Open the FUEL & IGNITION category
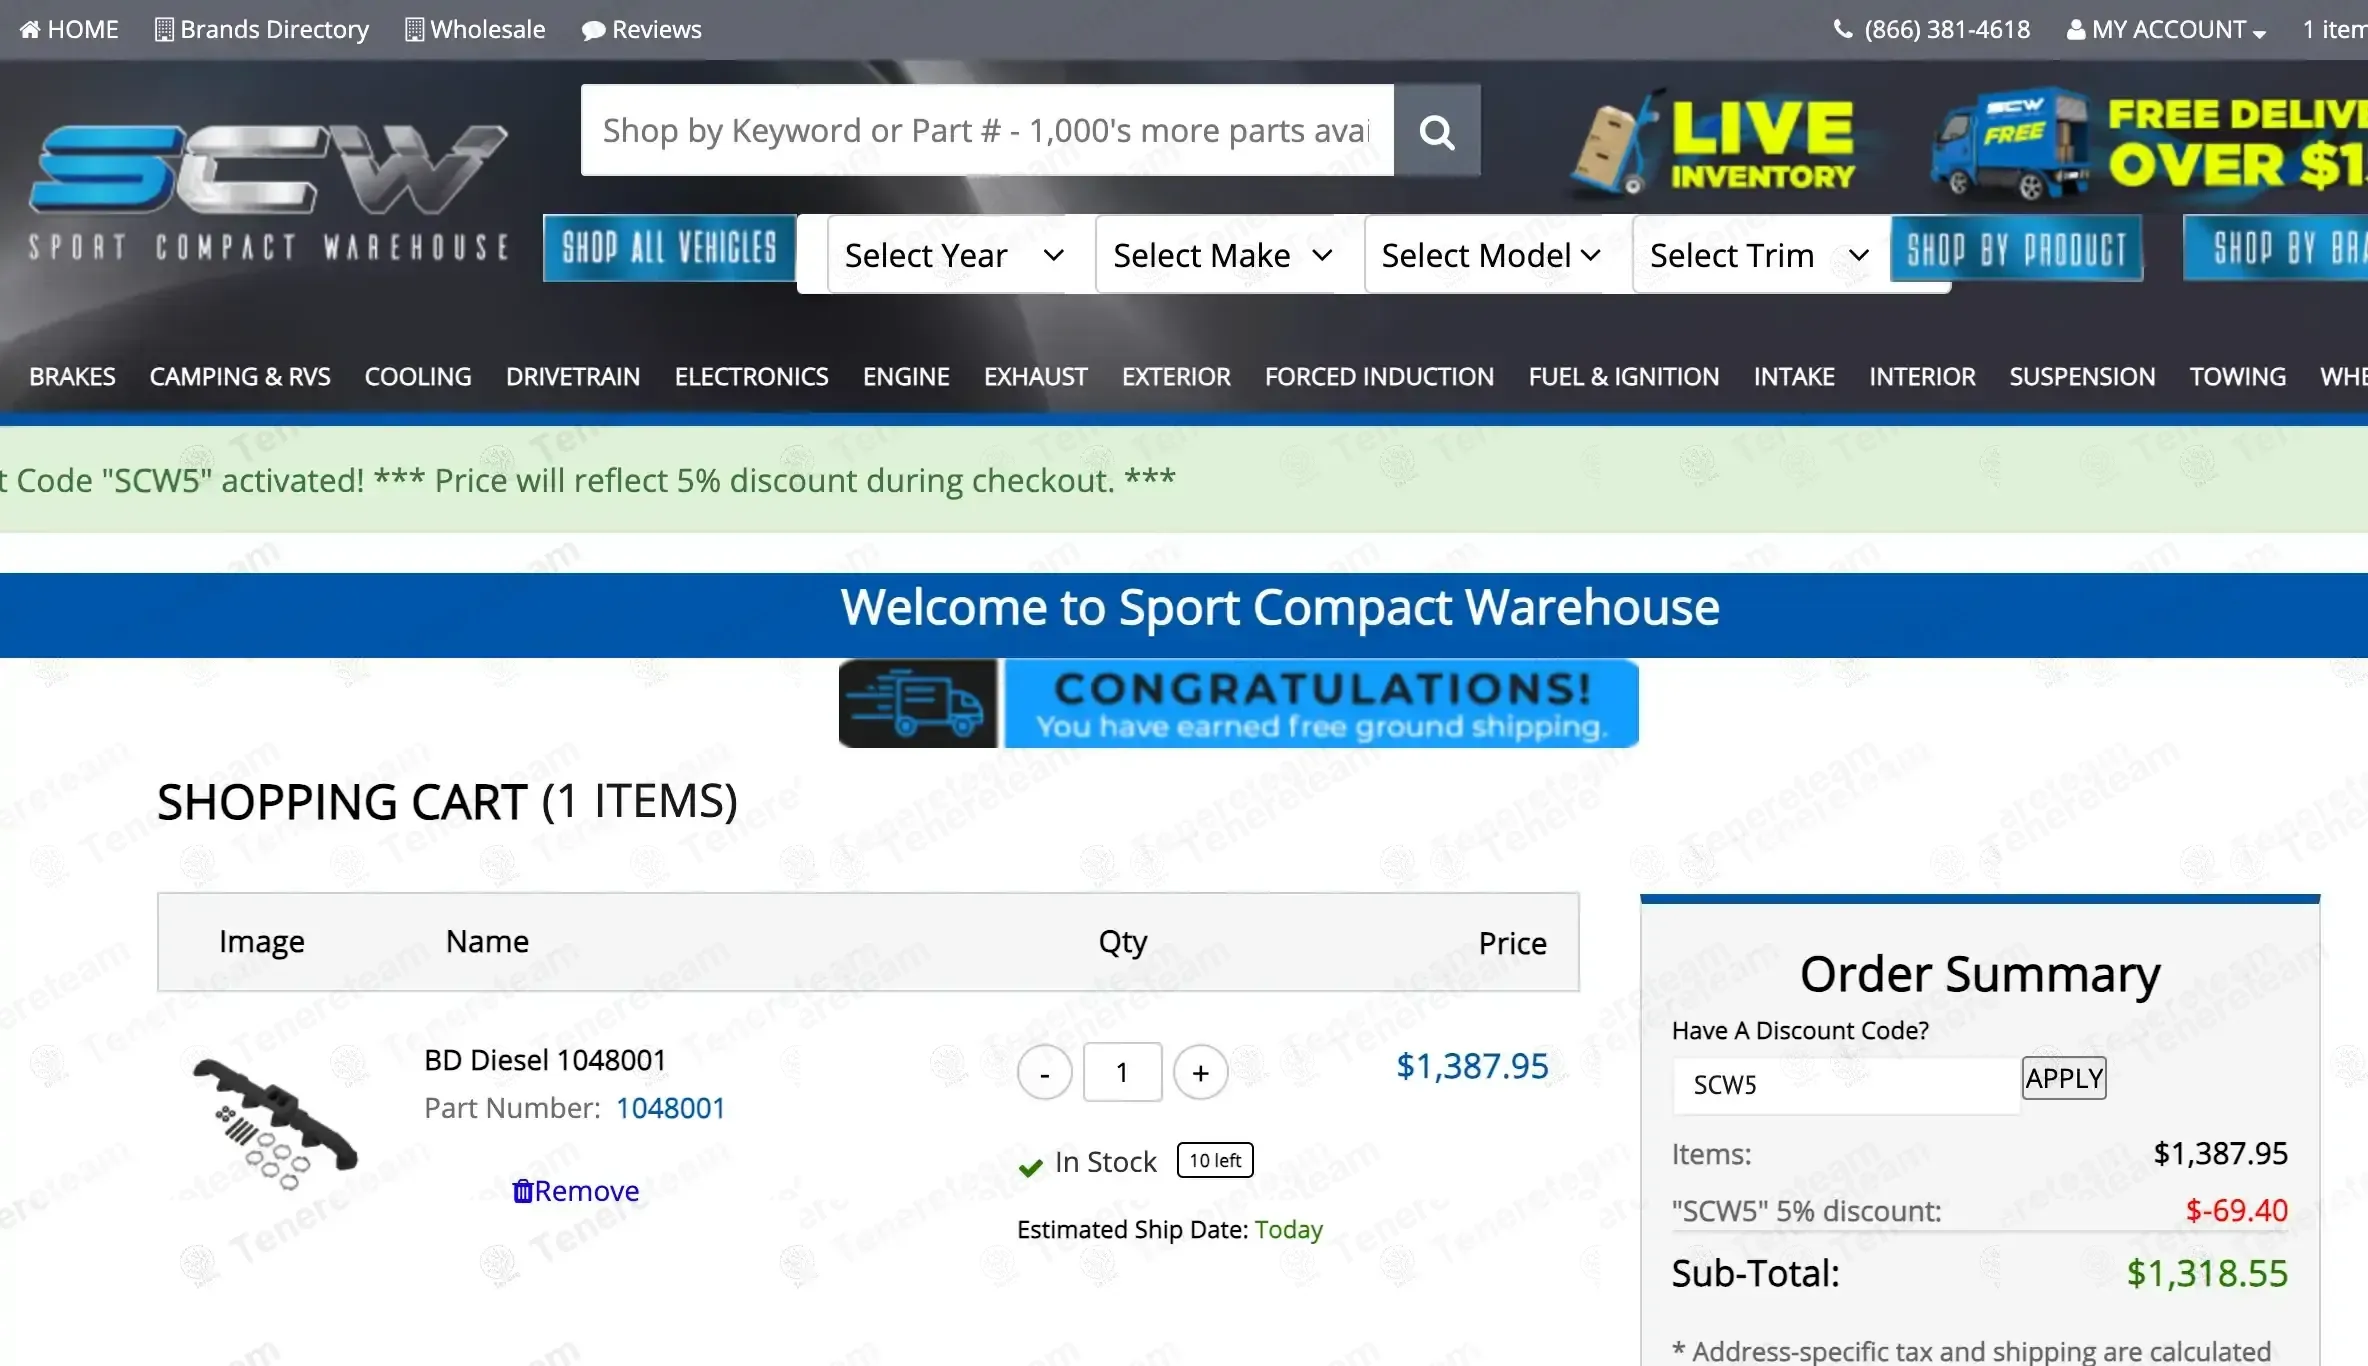The image size is (2368, 1366). point(1624,376)
